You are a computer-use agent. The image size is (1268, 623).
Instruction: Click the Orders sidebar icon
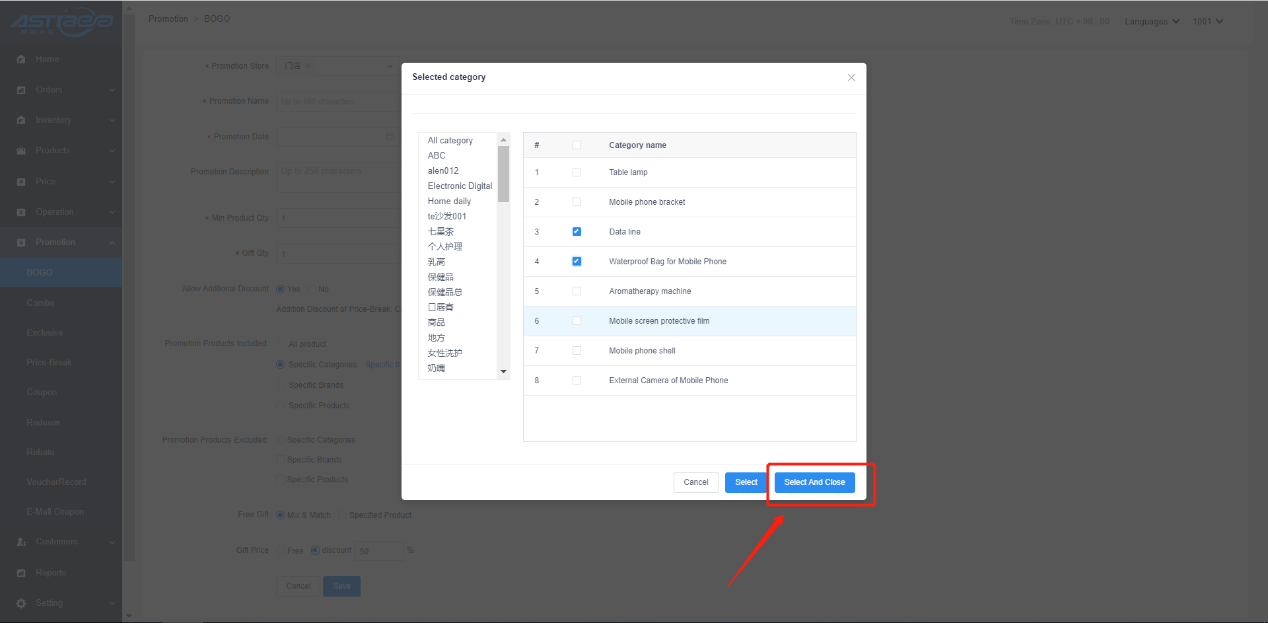click(21, 90)
